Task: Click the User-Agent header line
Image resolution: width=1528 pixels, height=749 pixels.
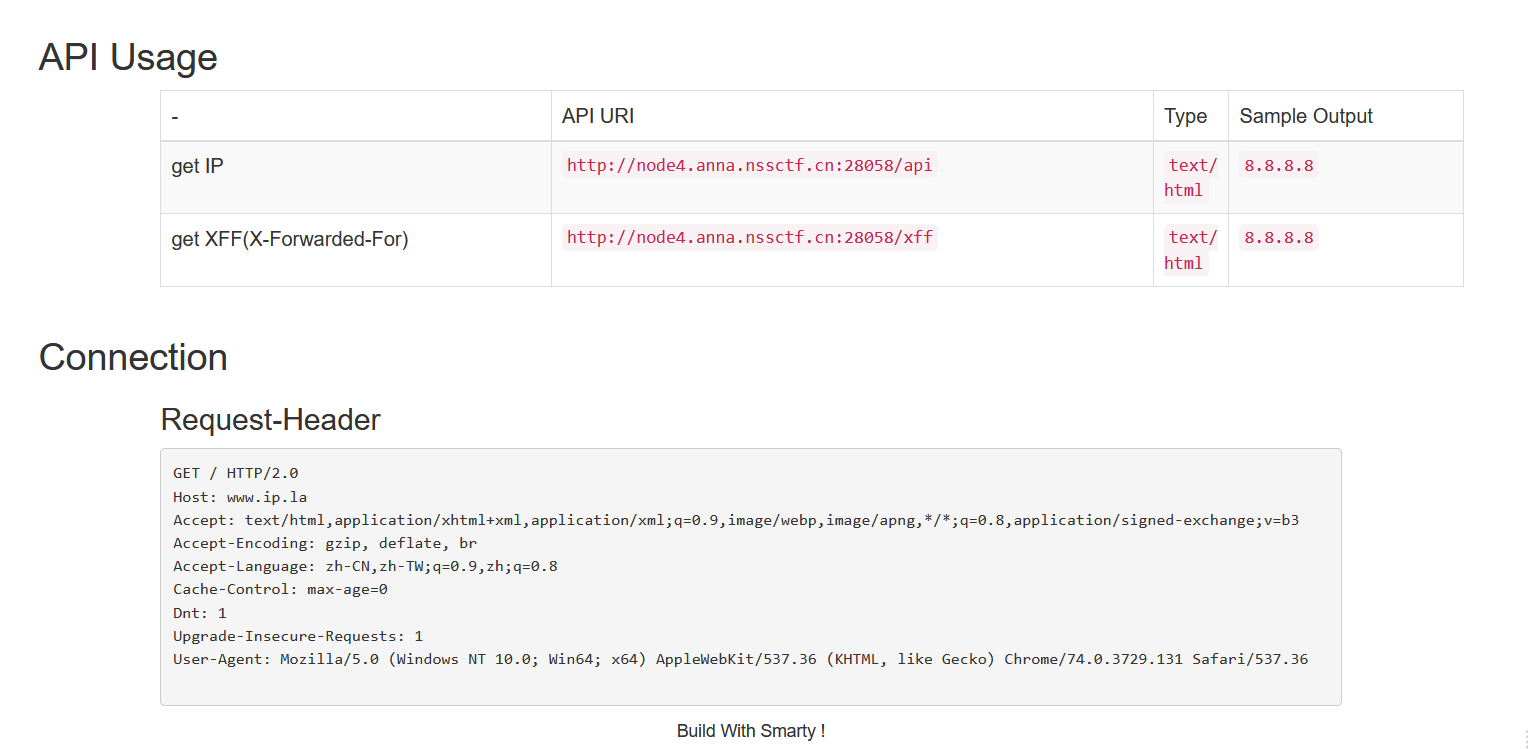Action: coord(740,659)
